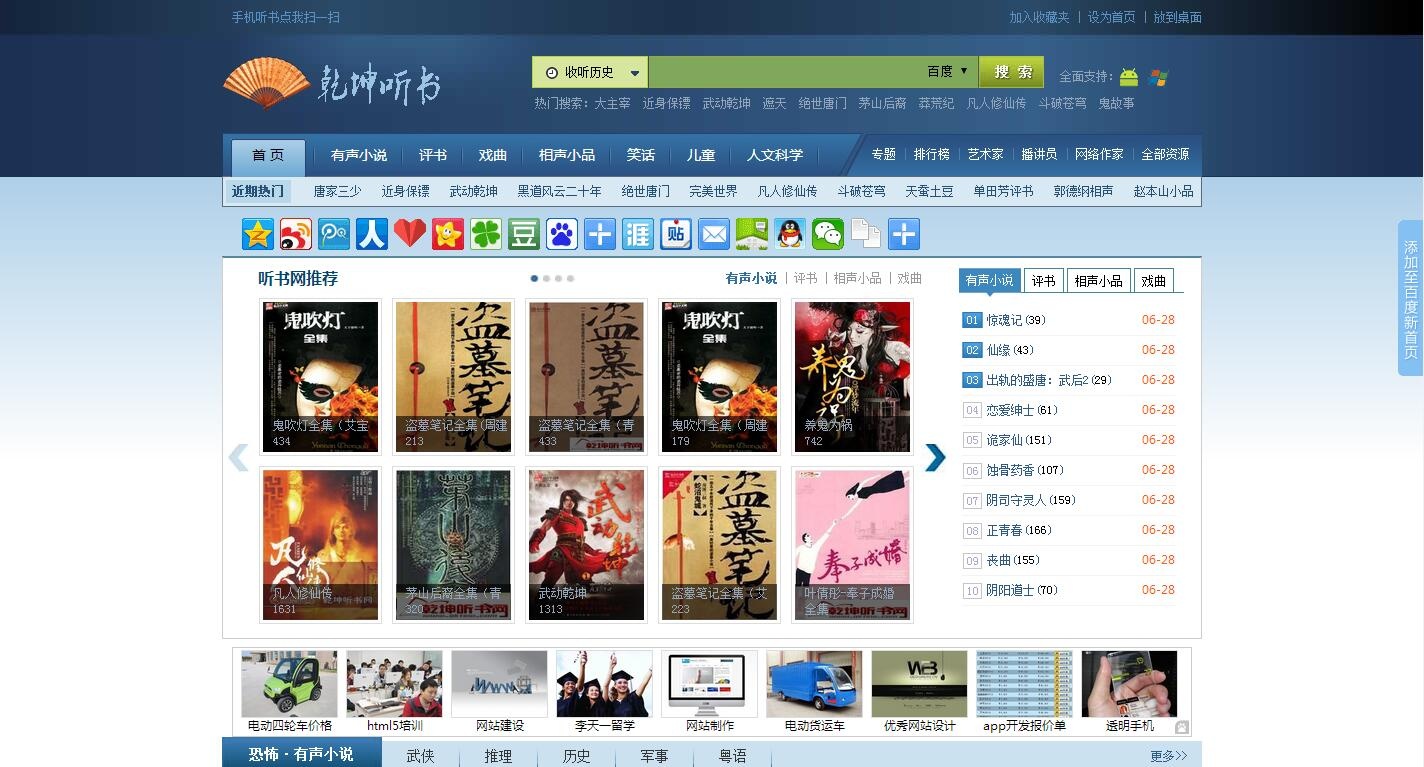Open the 全部资源 navigation link
The height and width of the screenshot is (767, 1424).
(1165, 154)
